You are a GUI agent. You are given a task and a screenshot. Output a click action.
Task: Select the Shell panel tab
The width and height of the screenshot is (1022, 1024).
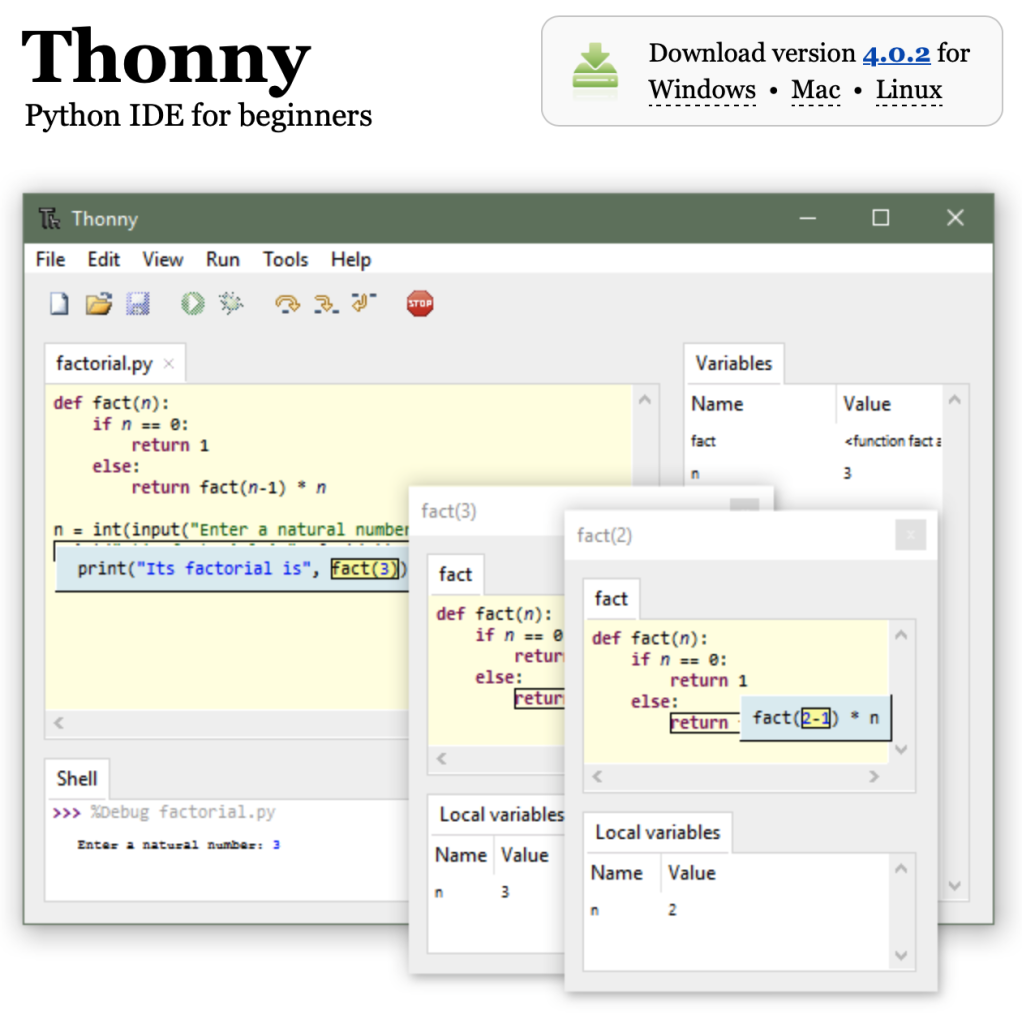[77, 778]
